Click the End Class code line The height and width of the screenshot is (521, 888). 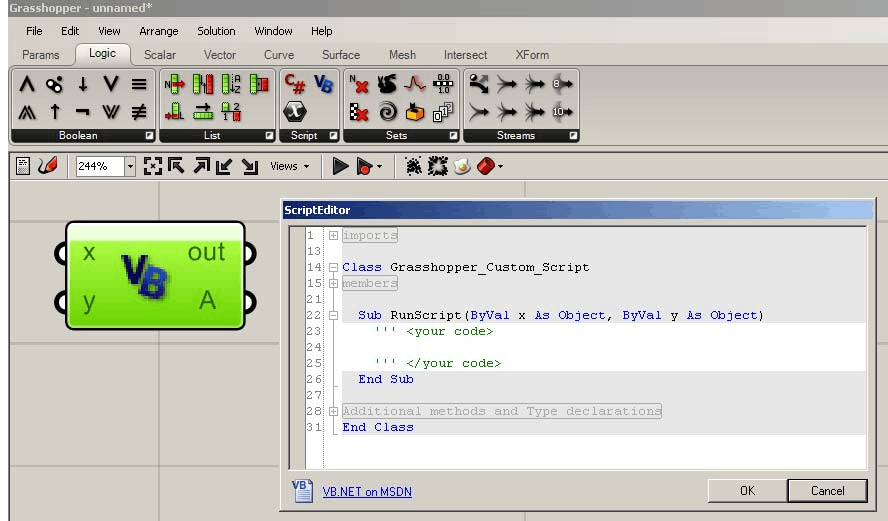378,428
